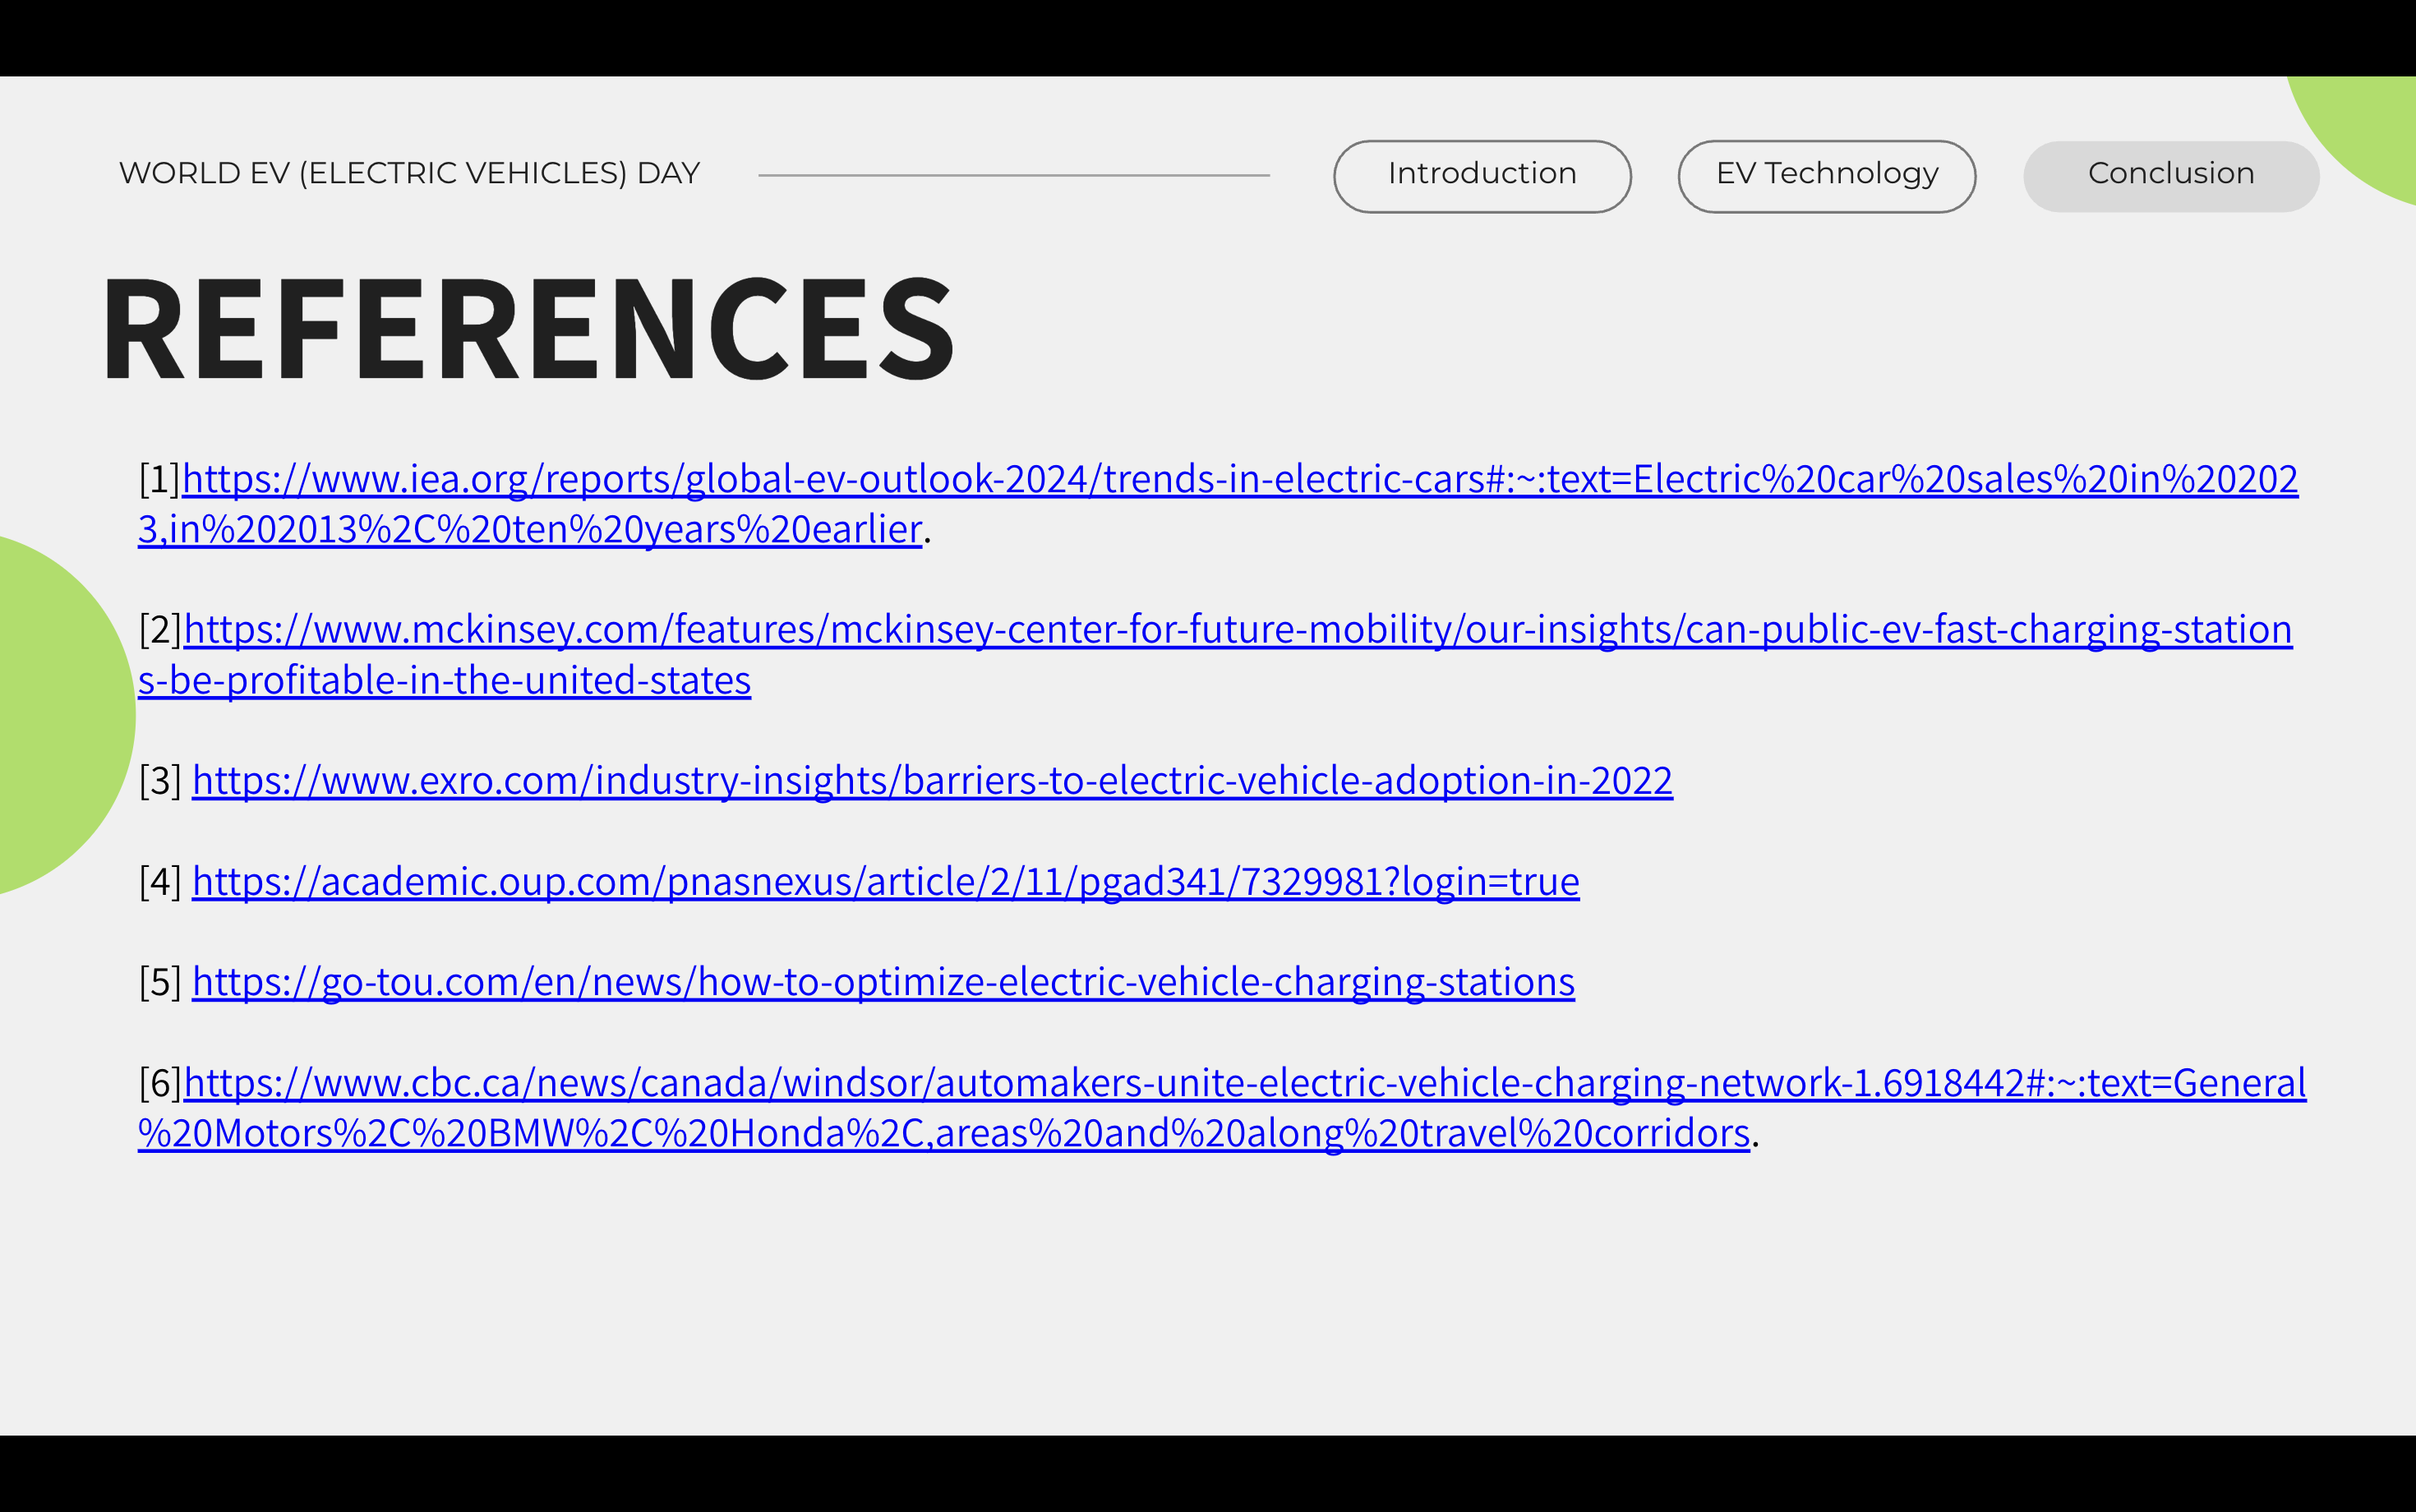Visit the academic.oup.com pnasnexus article link

[885, 882]
